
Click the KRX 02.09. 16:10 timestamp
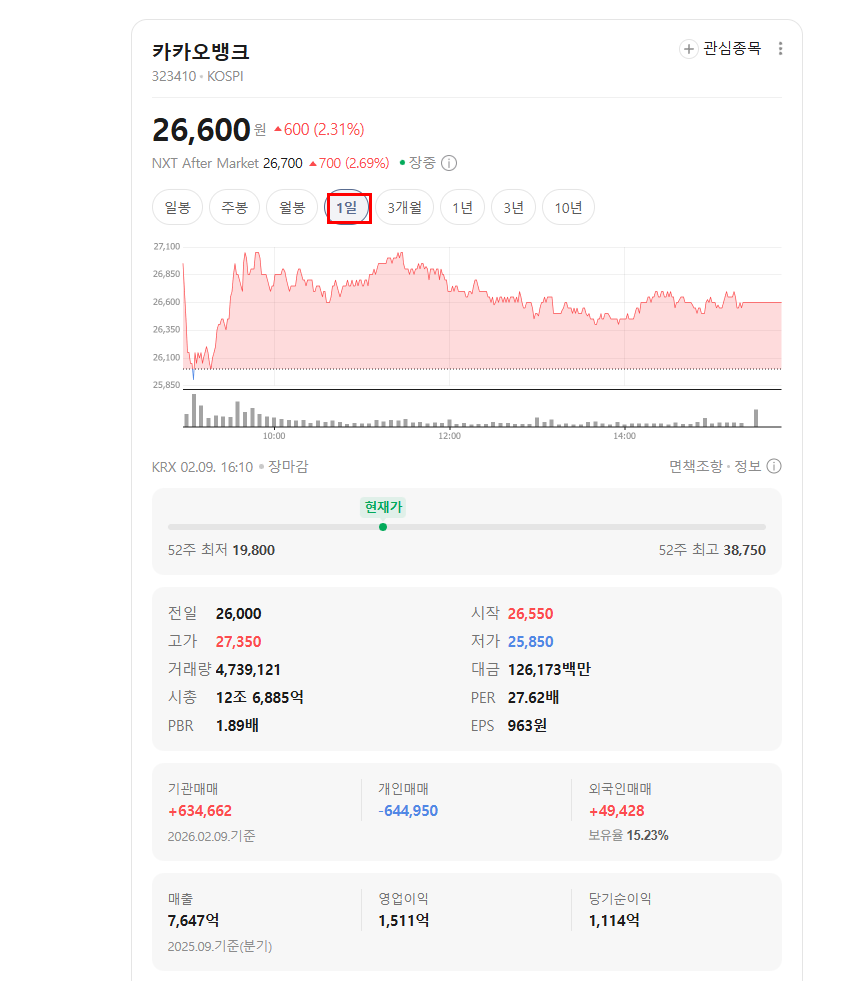pyautogui.click(x=203, y=467)
